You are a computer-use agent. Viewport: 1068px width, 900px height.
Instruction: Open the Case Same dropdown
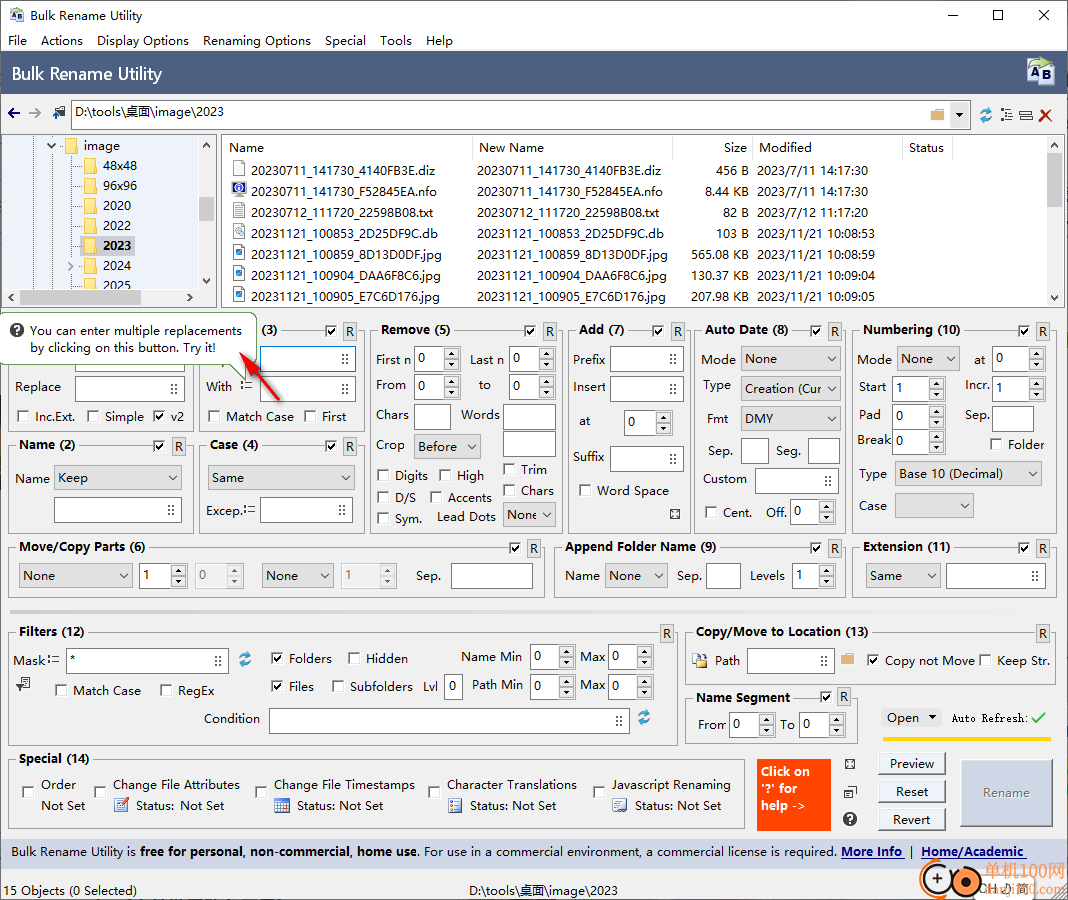pyautogui.click(x=281, y=478)
